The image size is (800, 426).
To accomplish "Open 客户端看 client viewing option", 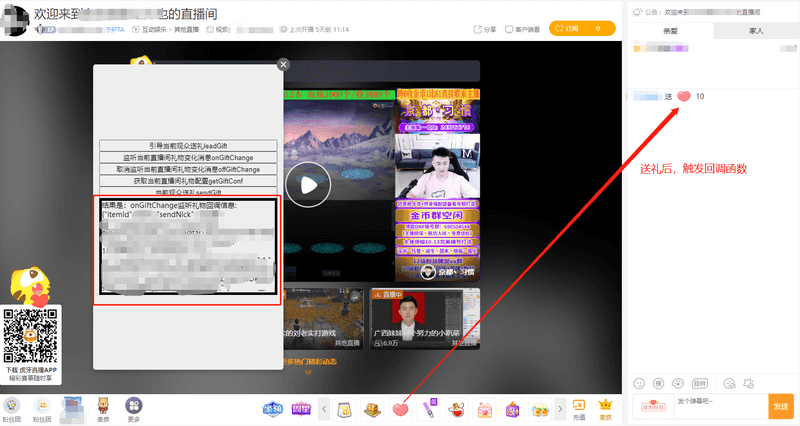I will pos(522,30).
